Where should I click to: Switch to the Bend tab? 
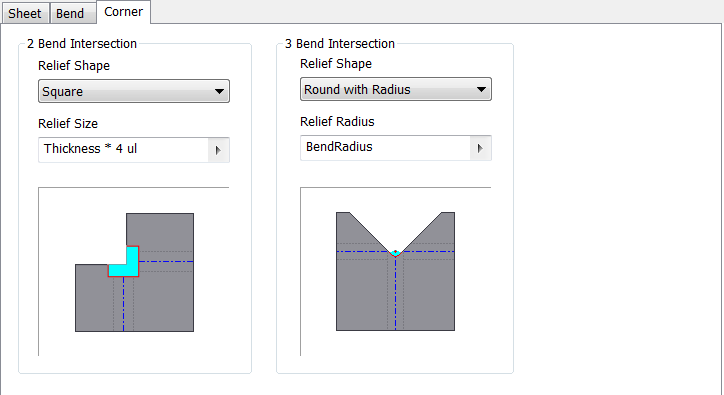(70, 13)
